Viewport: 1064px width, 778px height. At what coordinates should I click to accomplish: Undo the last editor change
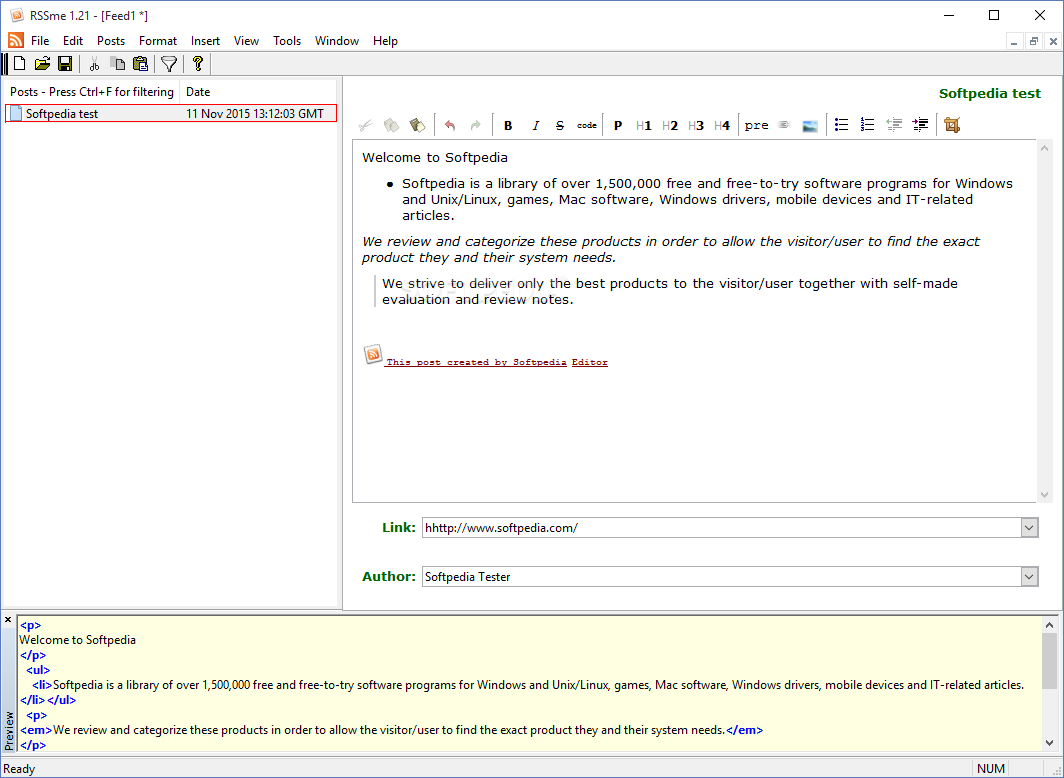point(449,125)
